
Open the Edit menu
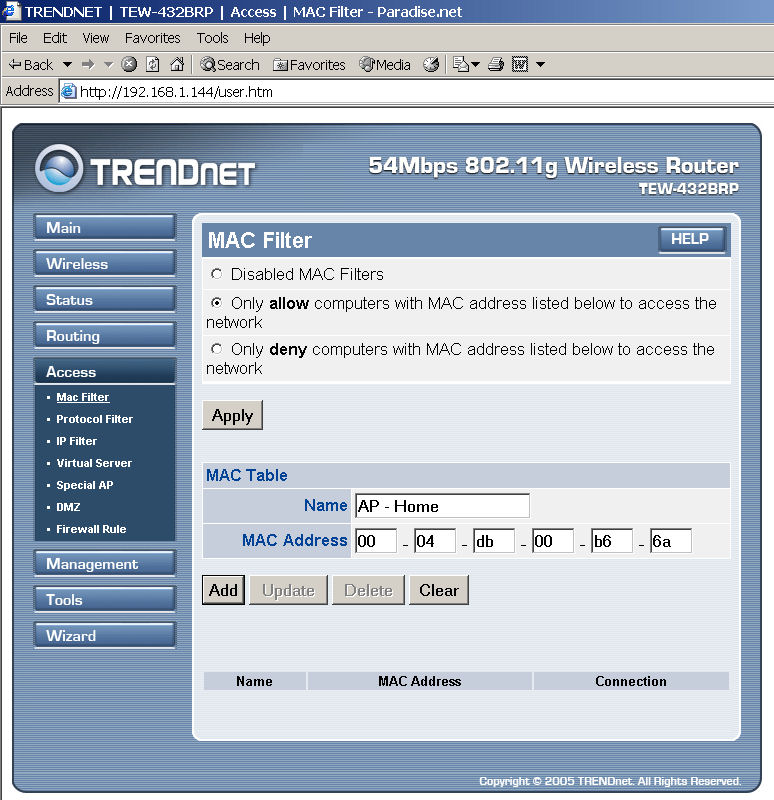[55, 38]
